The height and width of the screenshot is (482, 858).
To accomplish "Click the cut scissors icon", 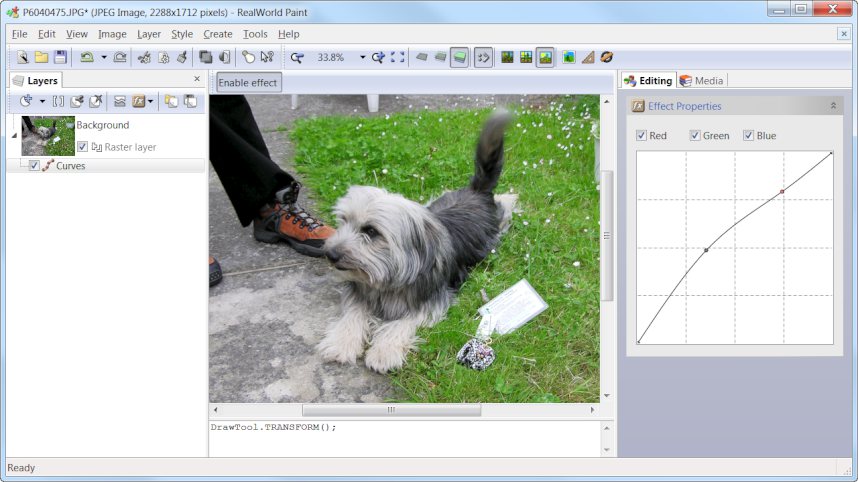I will (x=144, y=57).
